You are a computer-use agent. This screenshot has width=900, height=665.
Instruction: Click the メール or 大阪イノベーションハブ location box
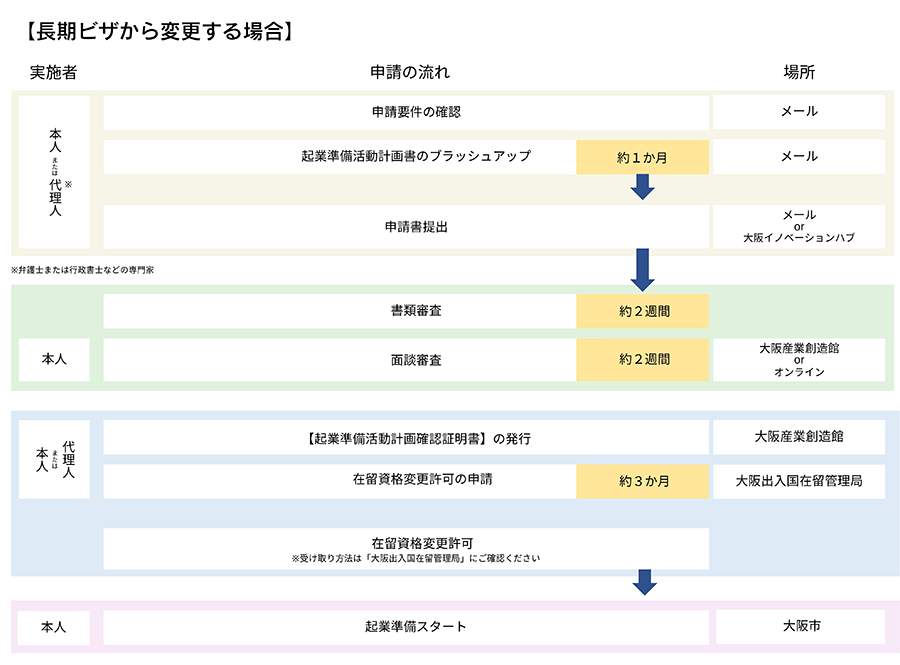click(798, 227)
